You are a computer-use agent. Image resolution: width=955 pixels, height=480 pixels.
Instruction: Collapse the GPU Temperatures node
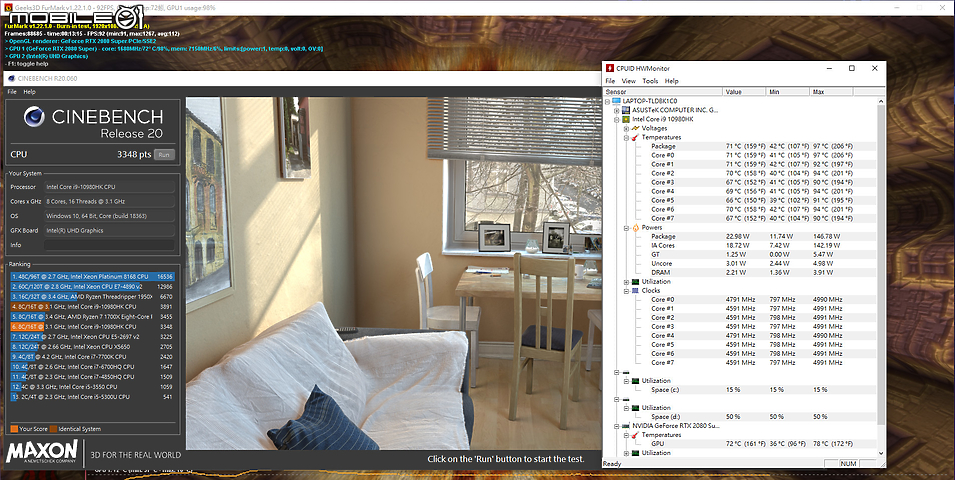626,435
